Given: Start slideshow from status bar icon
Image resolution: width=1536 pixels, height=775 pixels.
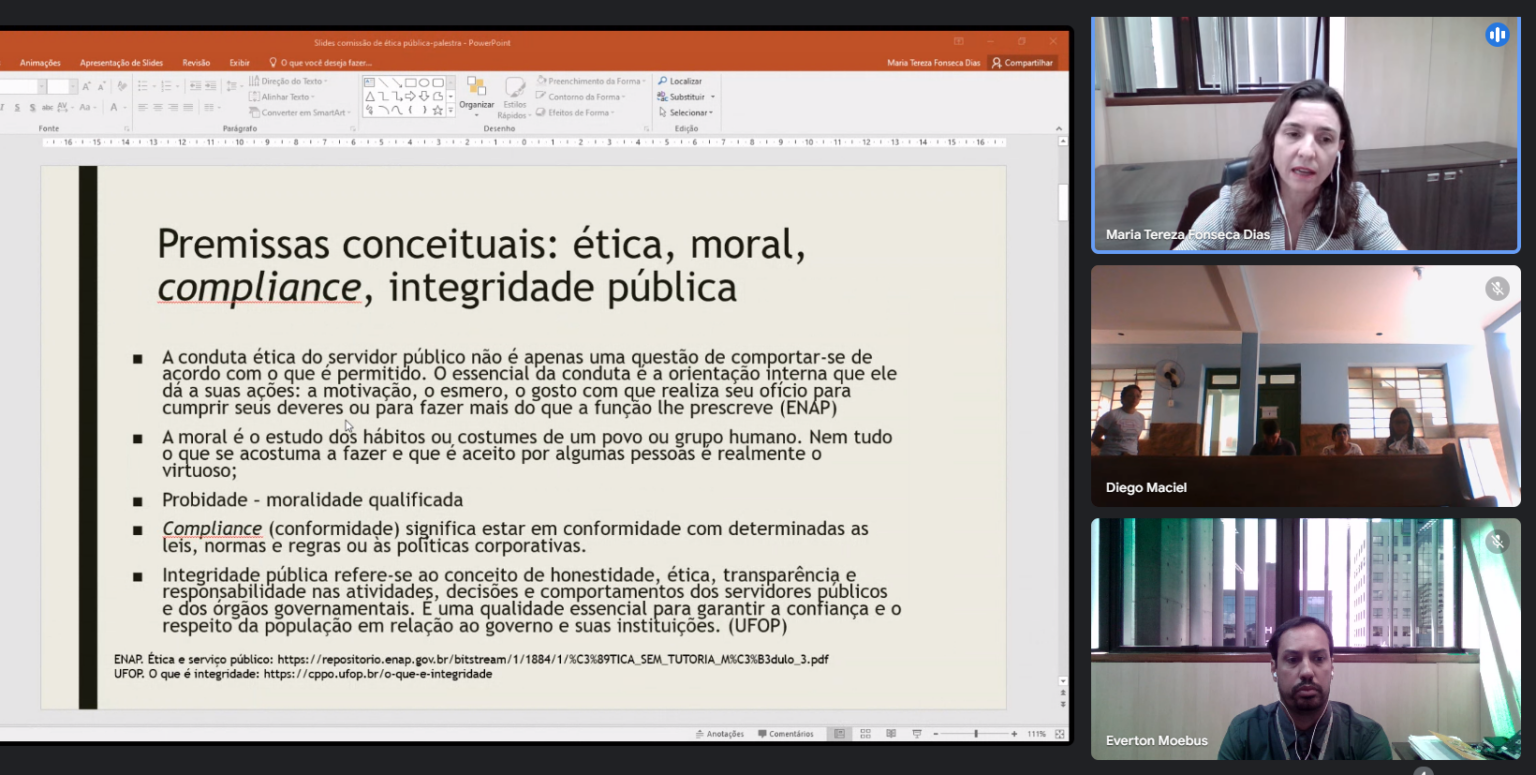Looking at the screenshot, I should (916, 734).
